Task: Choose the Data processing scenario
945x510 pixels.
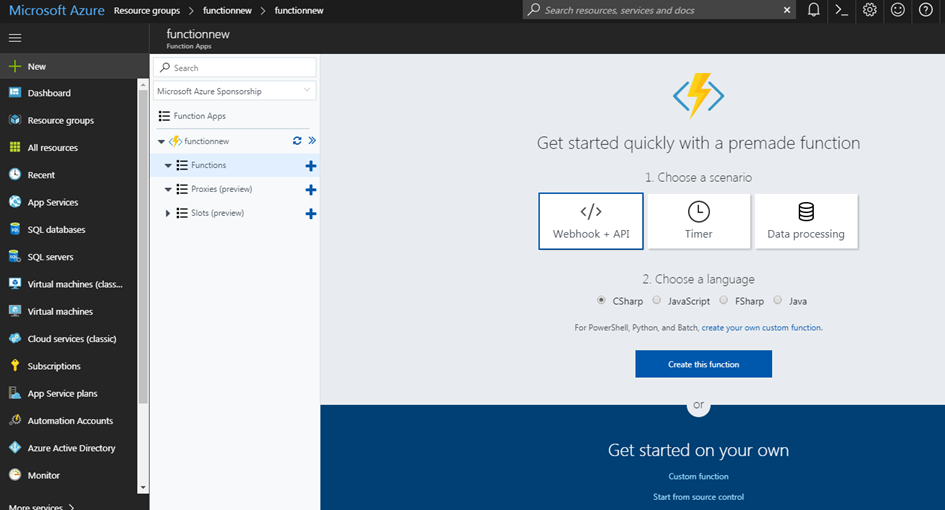Action: (x=806, y=221)
